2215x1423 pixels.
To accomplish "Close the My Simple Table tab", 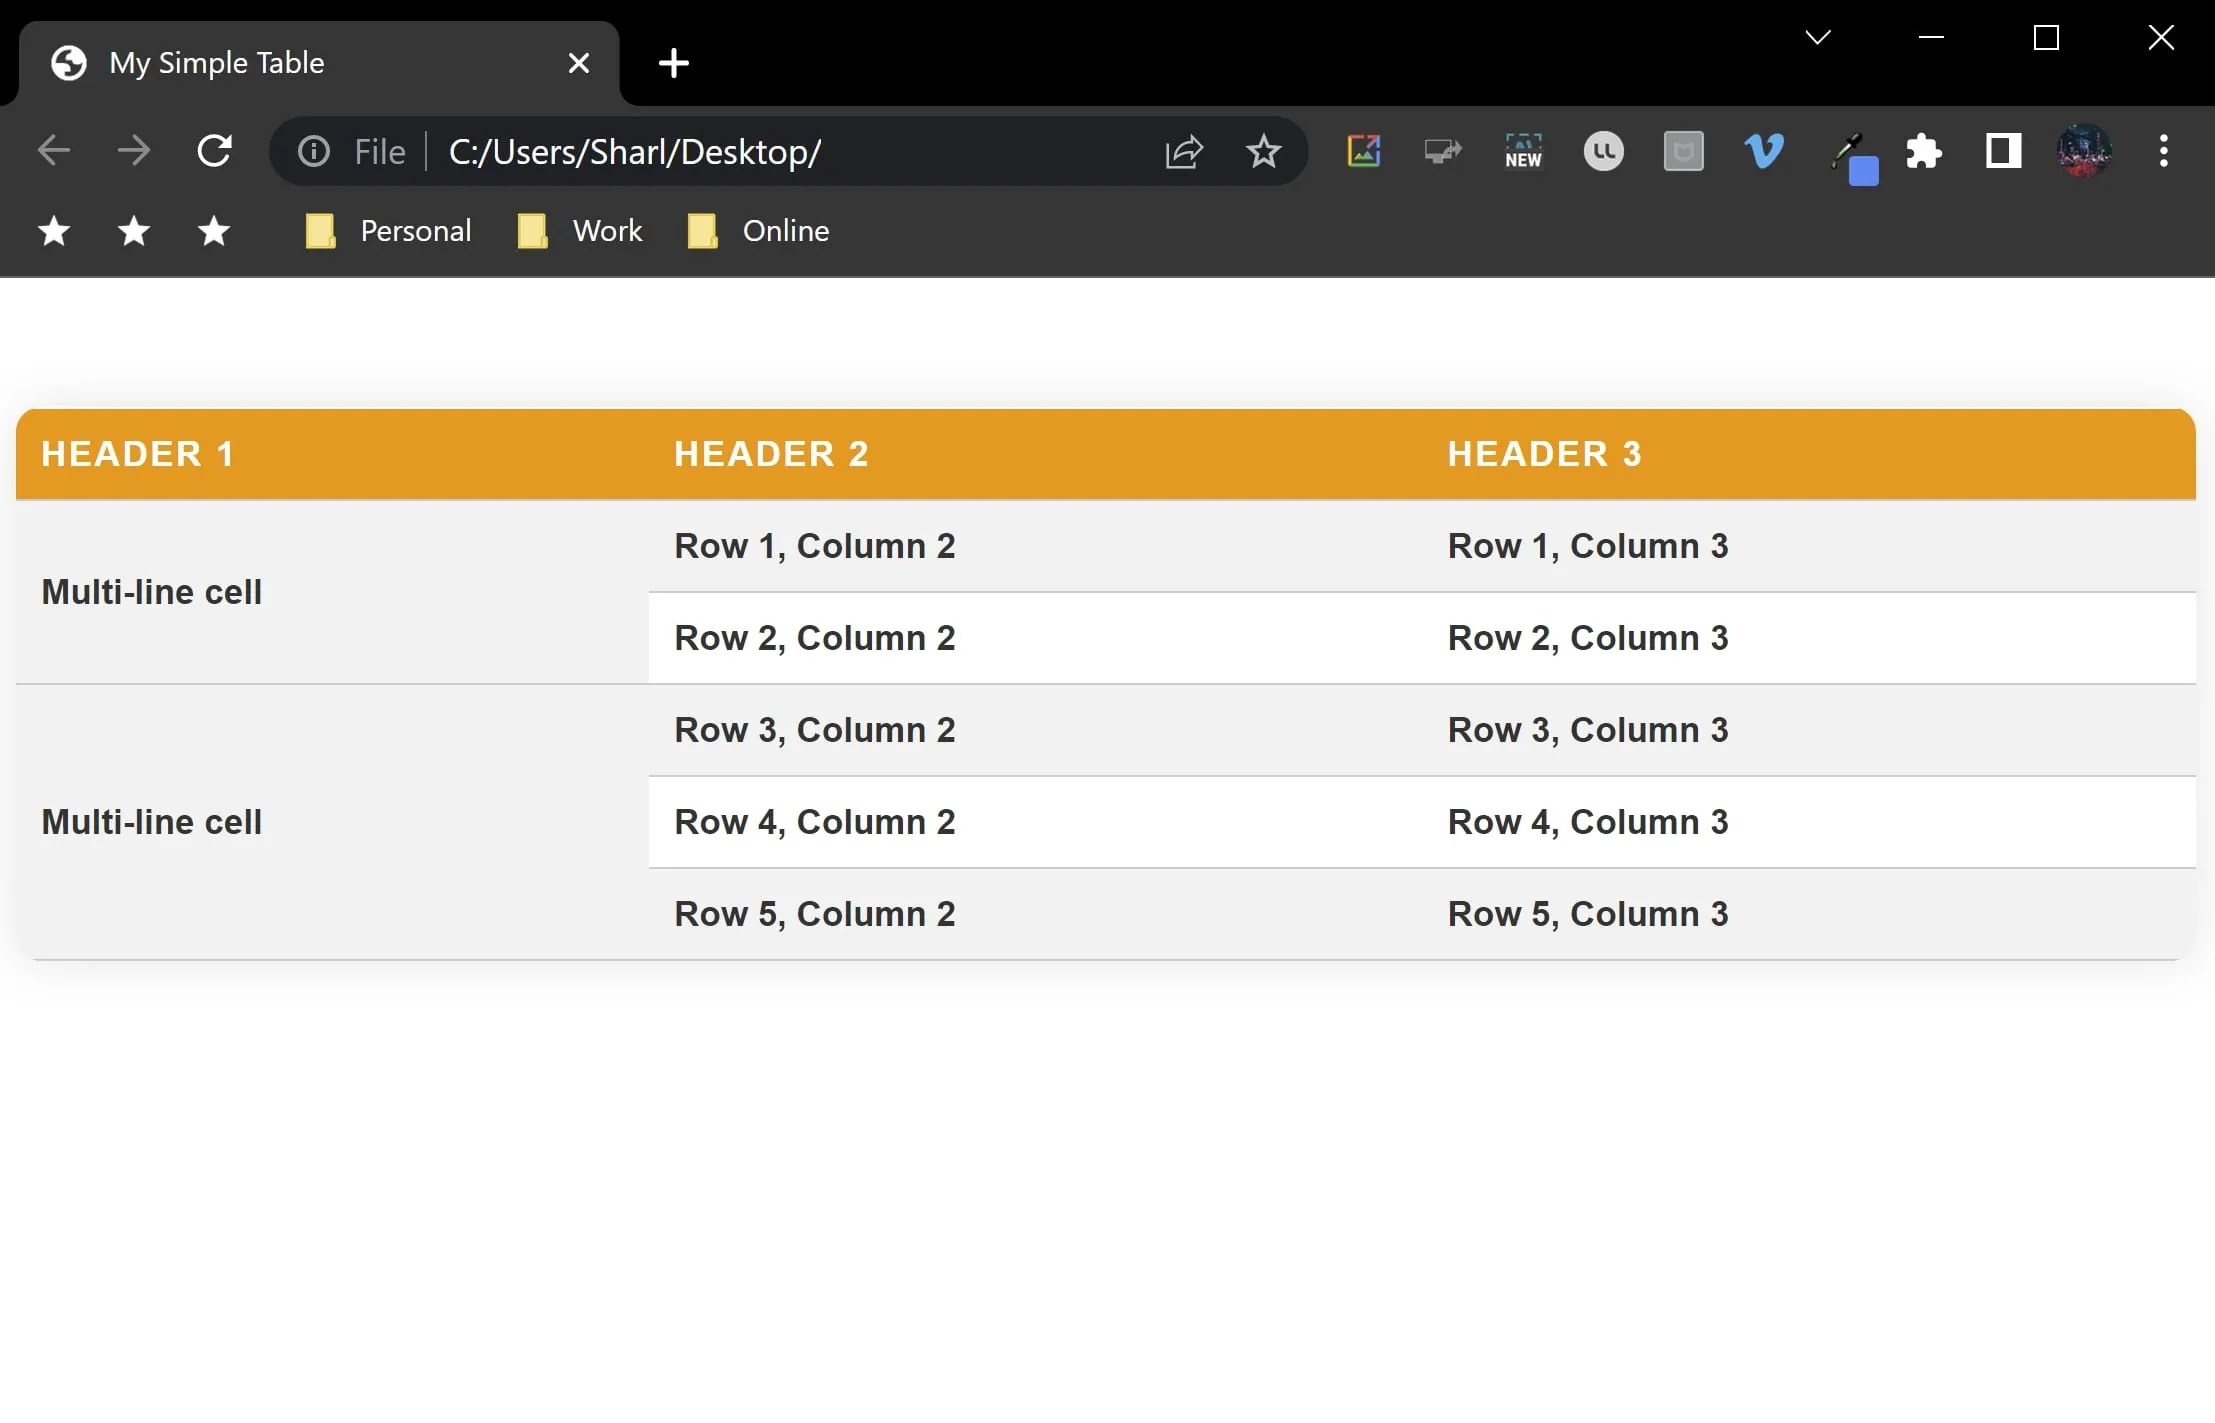I will click(578, 63).
